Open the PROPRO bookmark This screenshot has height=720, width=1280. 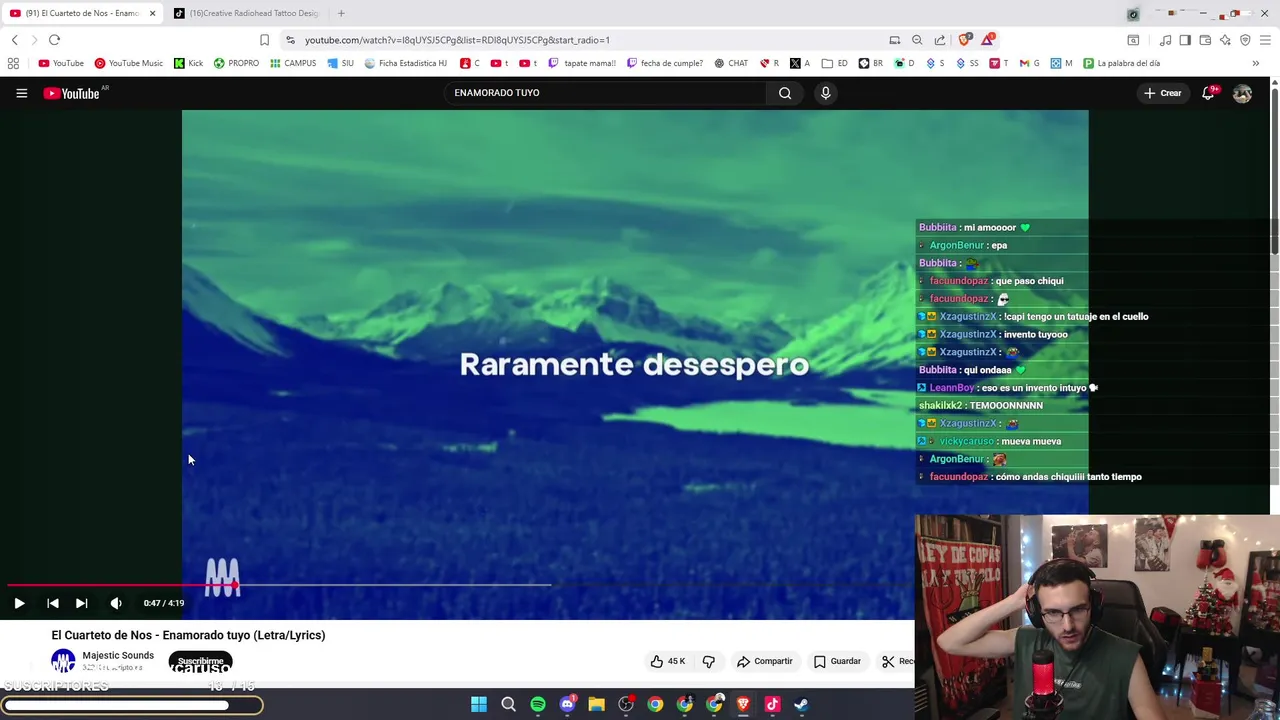[x=236, y=63]
